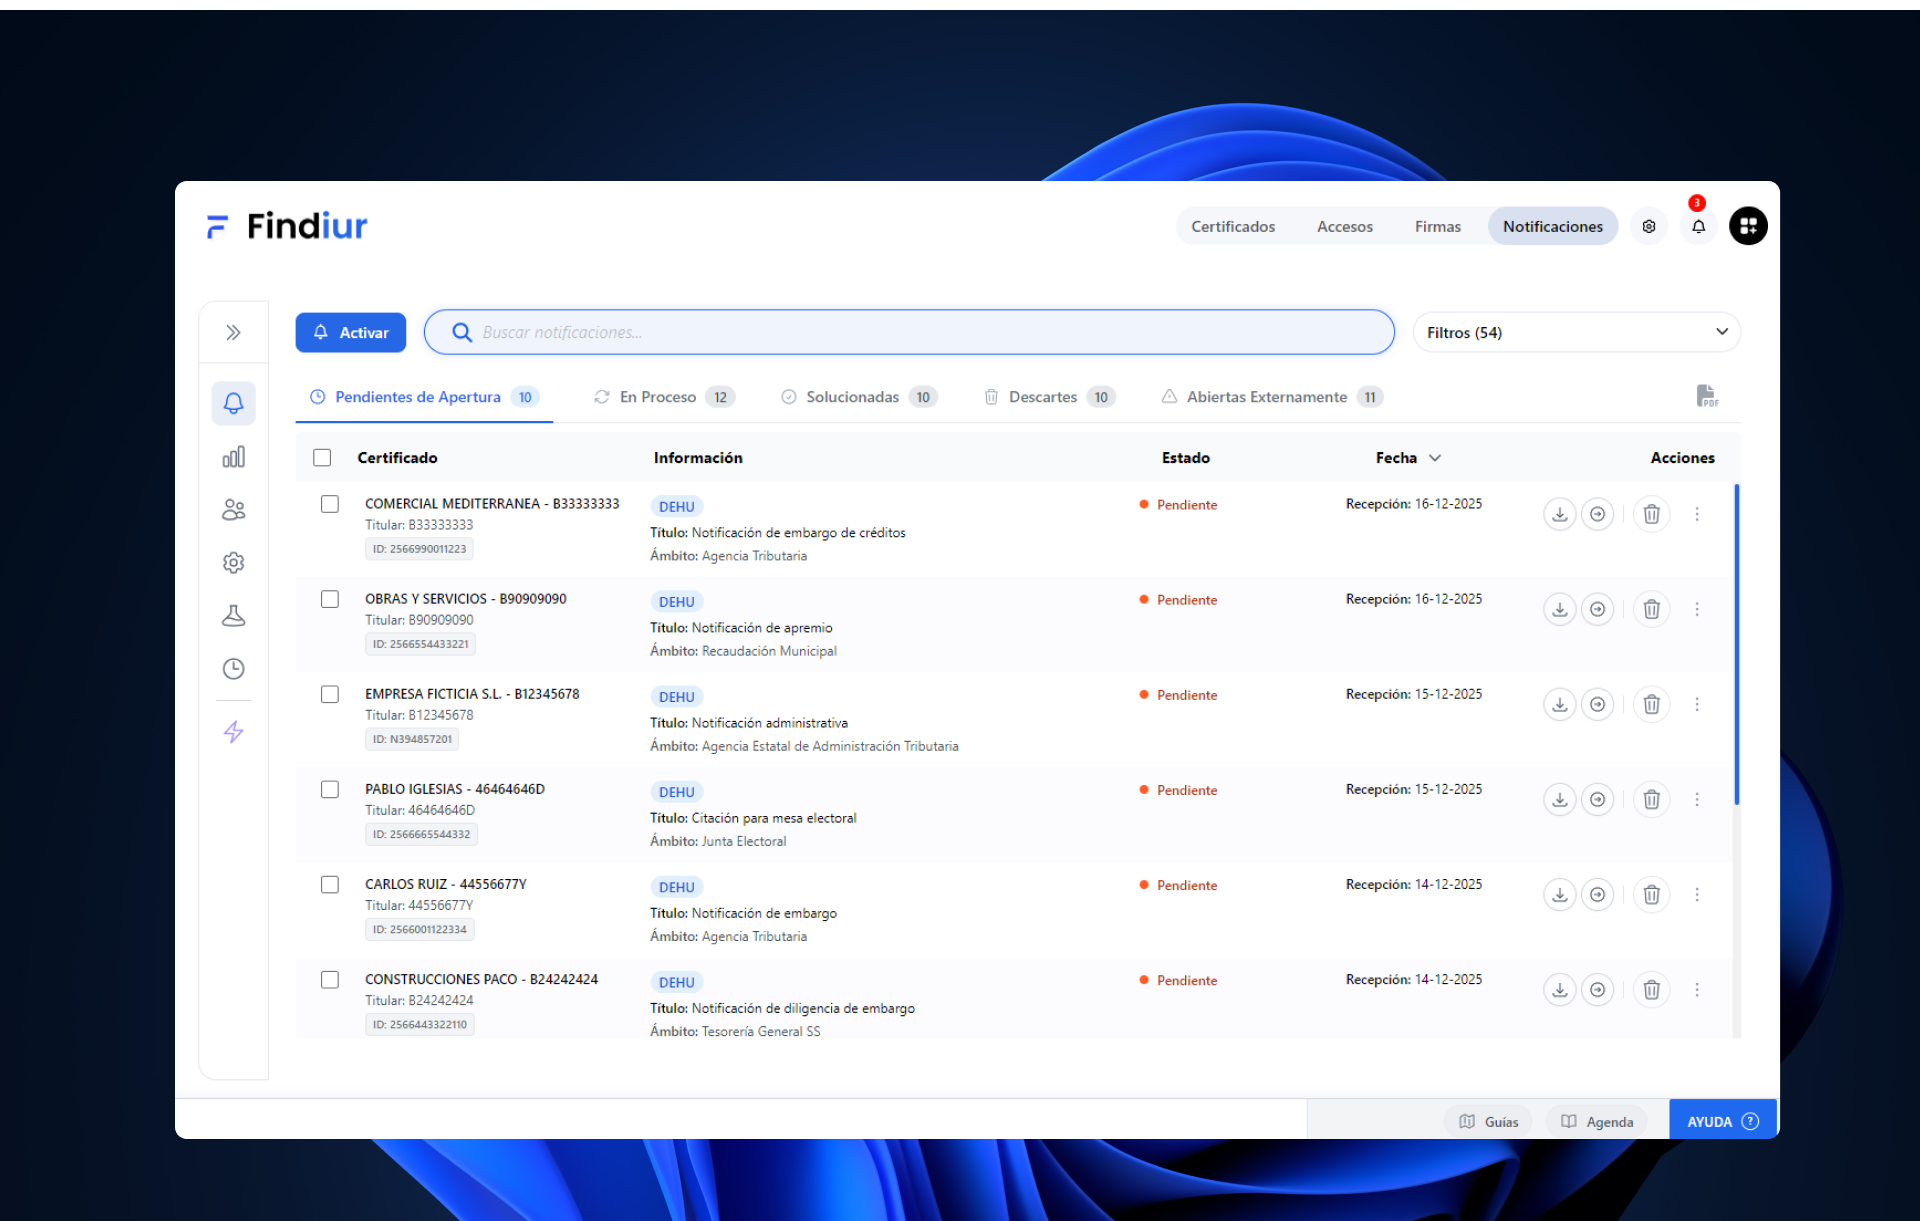Select all rows with header checkbox

322,457
